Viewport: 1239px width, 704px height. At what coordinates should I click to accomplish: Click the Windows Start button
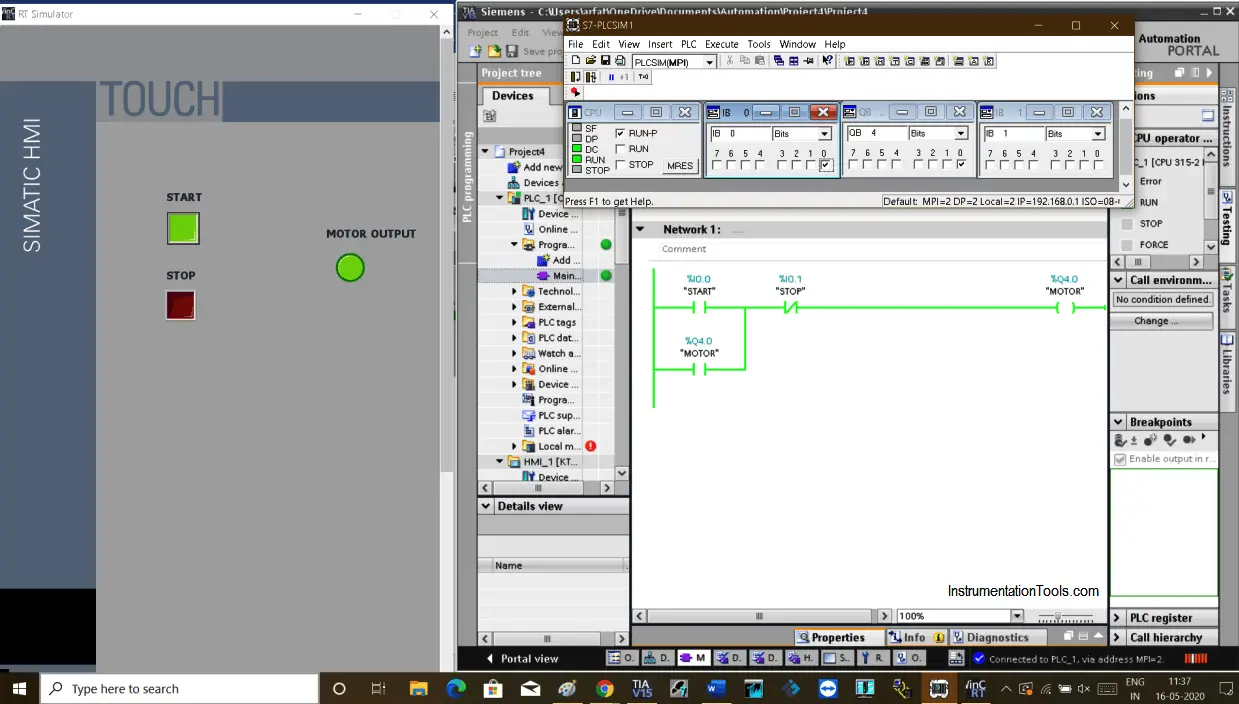[19, 688]
